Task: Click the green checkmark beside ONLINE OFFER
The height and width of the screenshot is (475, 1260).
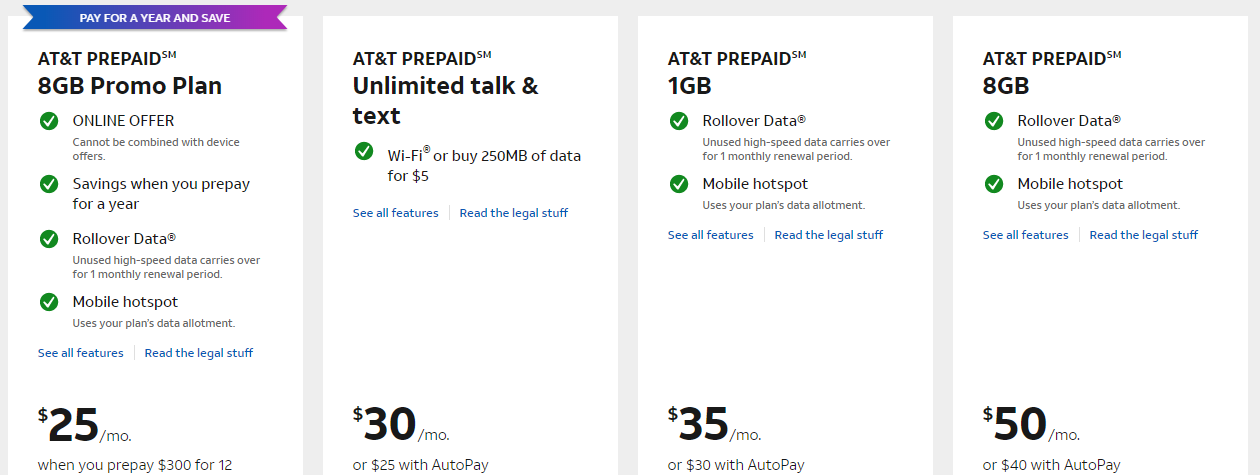Action: point(48,121)
